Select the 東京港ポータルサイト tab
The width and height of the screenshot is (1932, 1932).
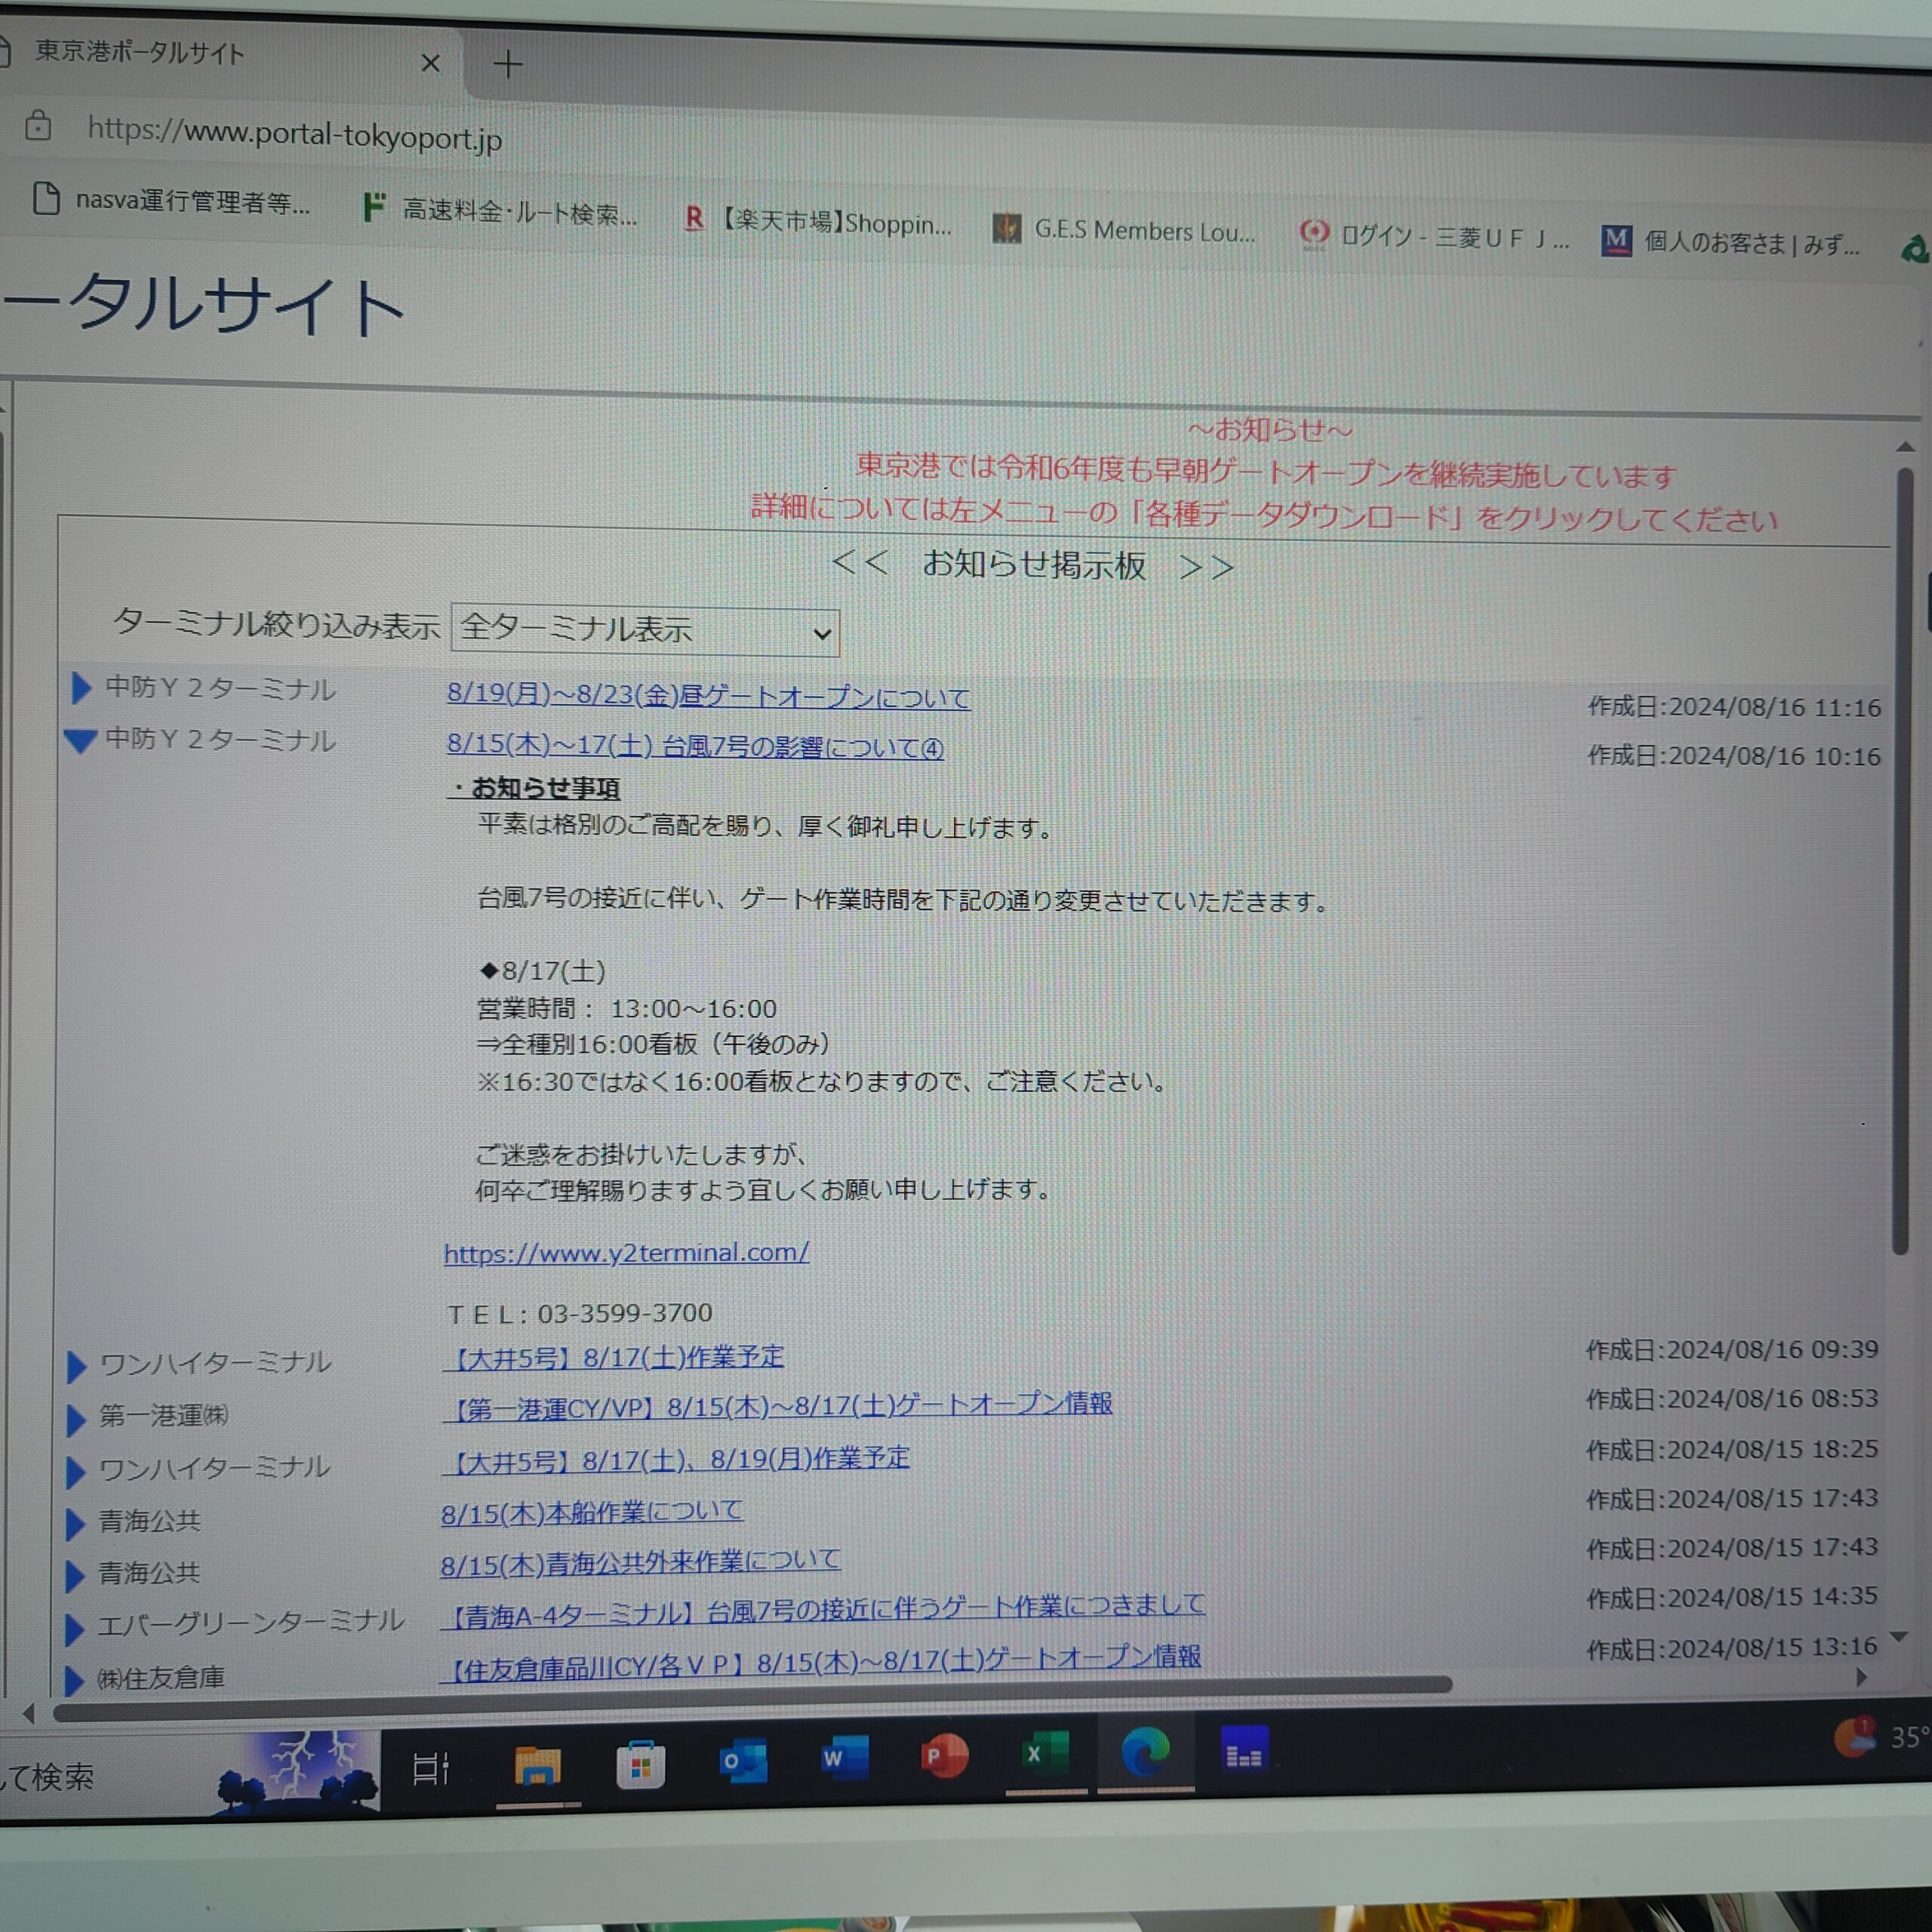coord(140,53)
